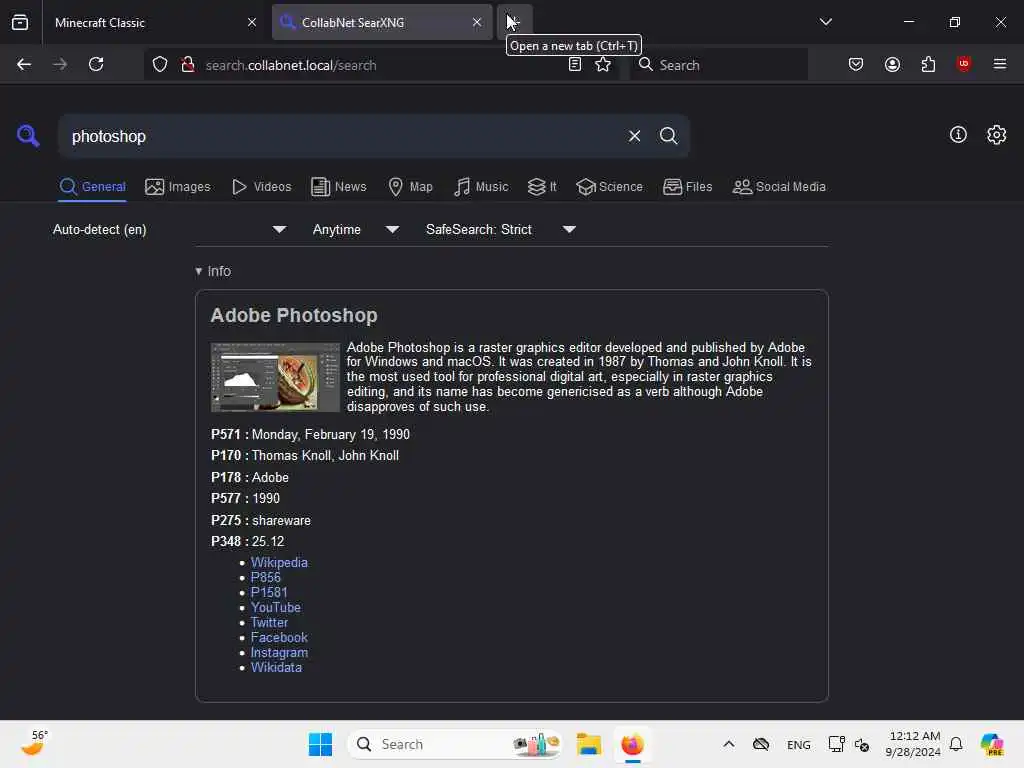1024x768 pixels.
Task: Click Firefox icon in taskbar
Action: tap(632, 744)
